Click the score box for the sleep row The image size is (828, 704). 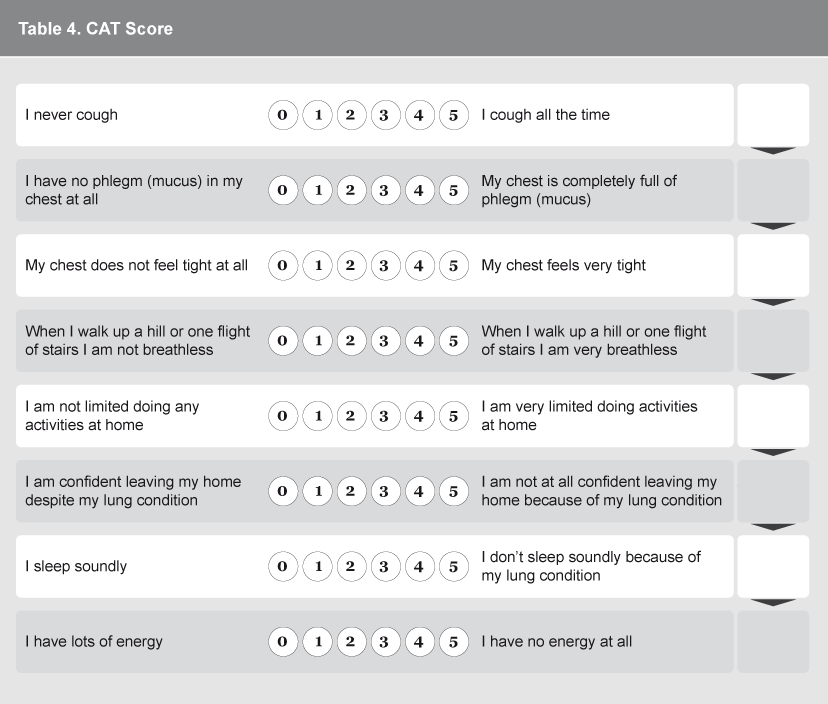772,567
